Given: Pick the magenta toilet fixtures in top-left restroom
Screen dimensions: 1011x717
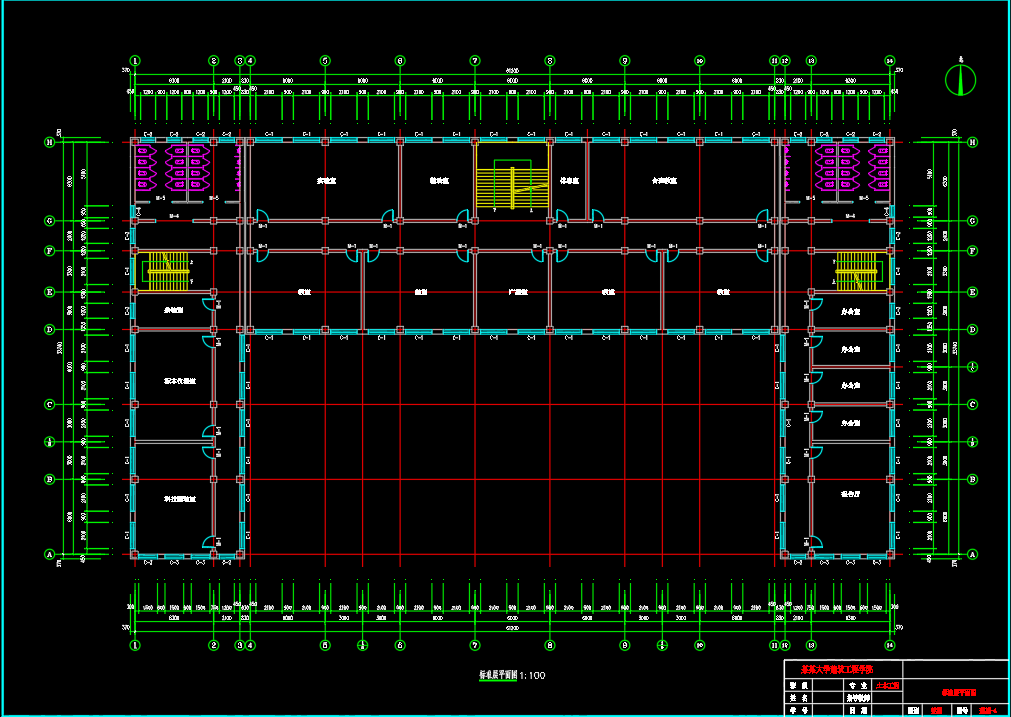Looking at the screenshot, I should point(176,167).
